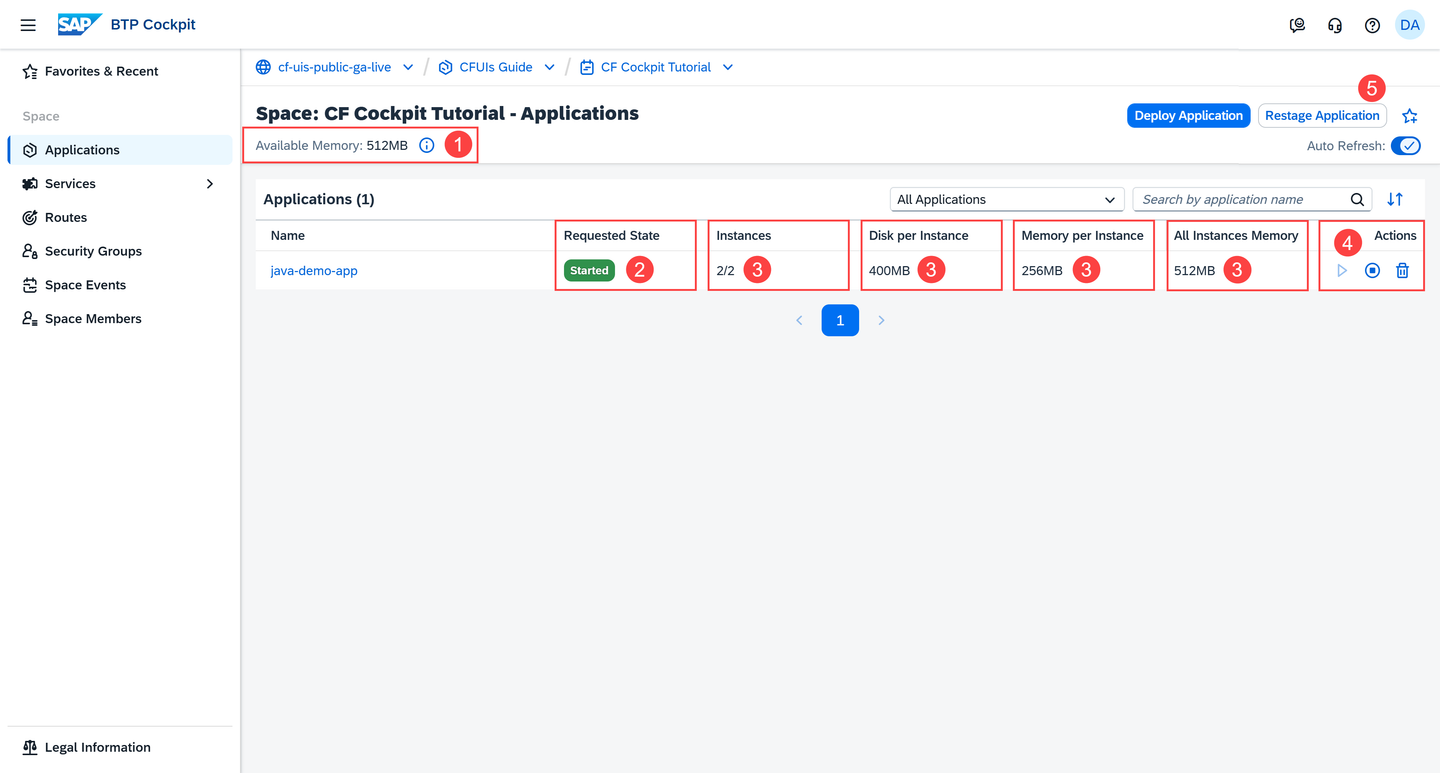Open the sort applications icon

tap(1395, 199)
